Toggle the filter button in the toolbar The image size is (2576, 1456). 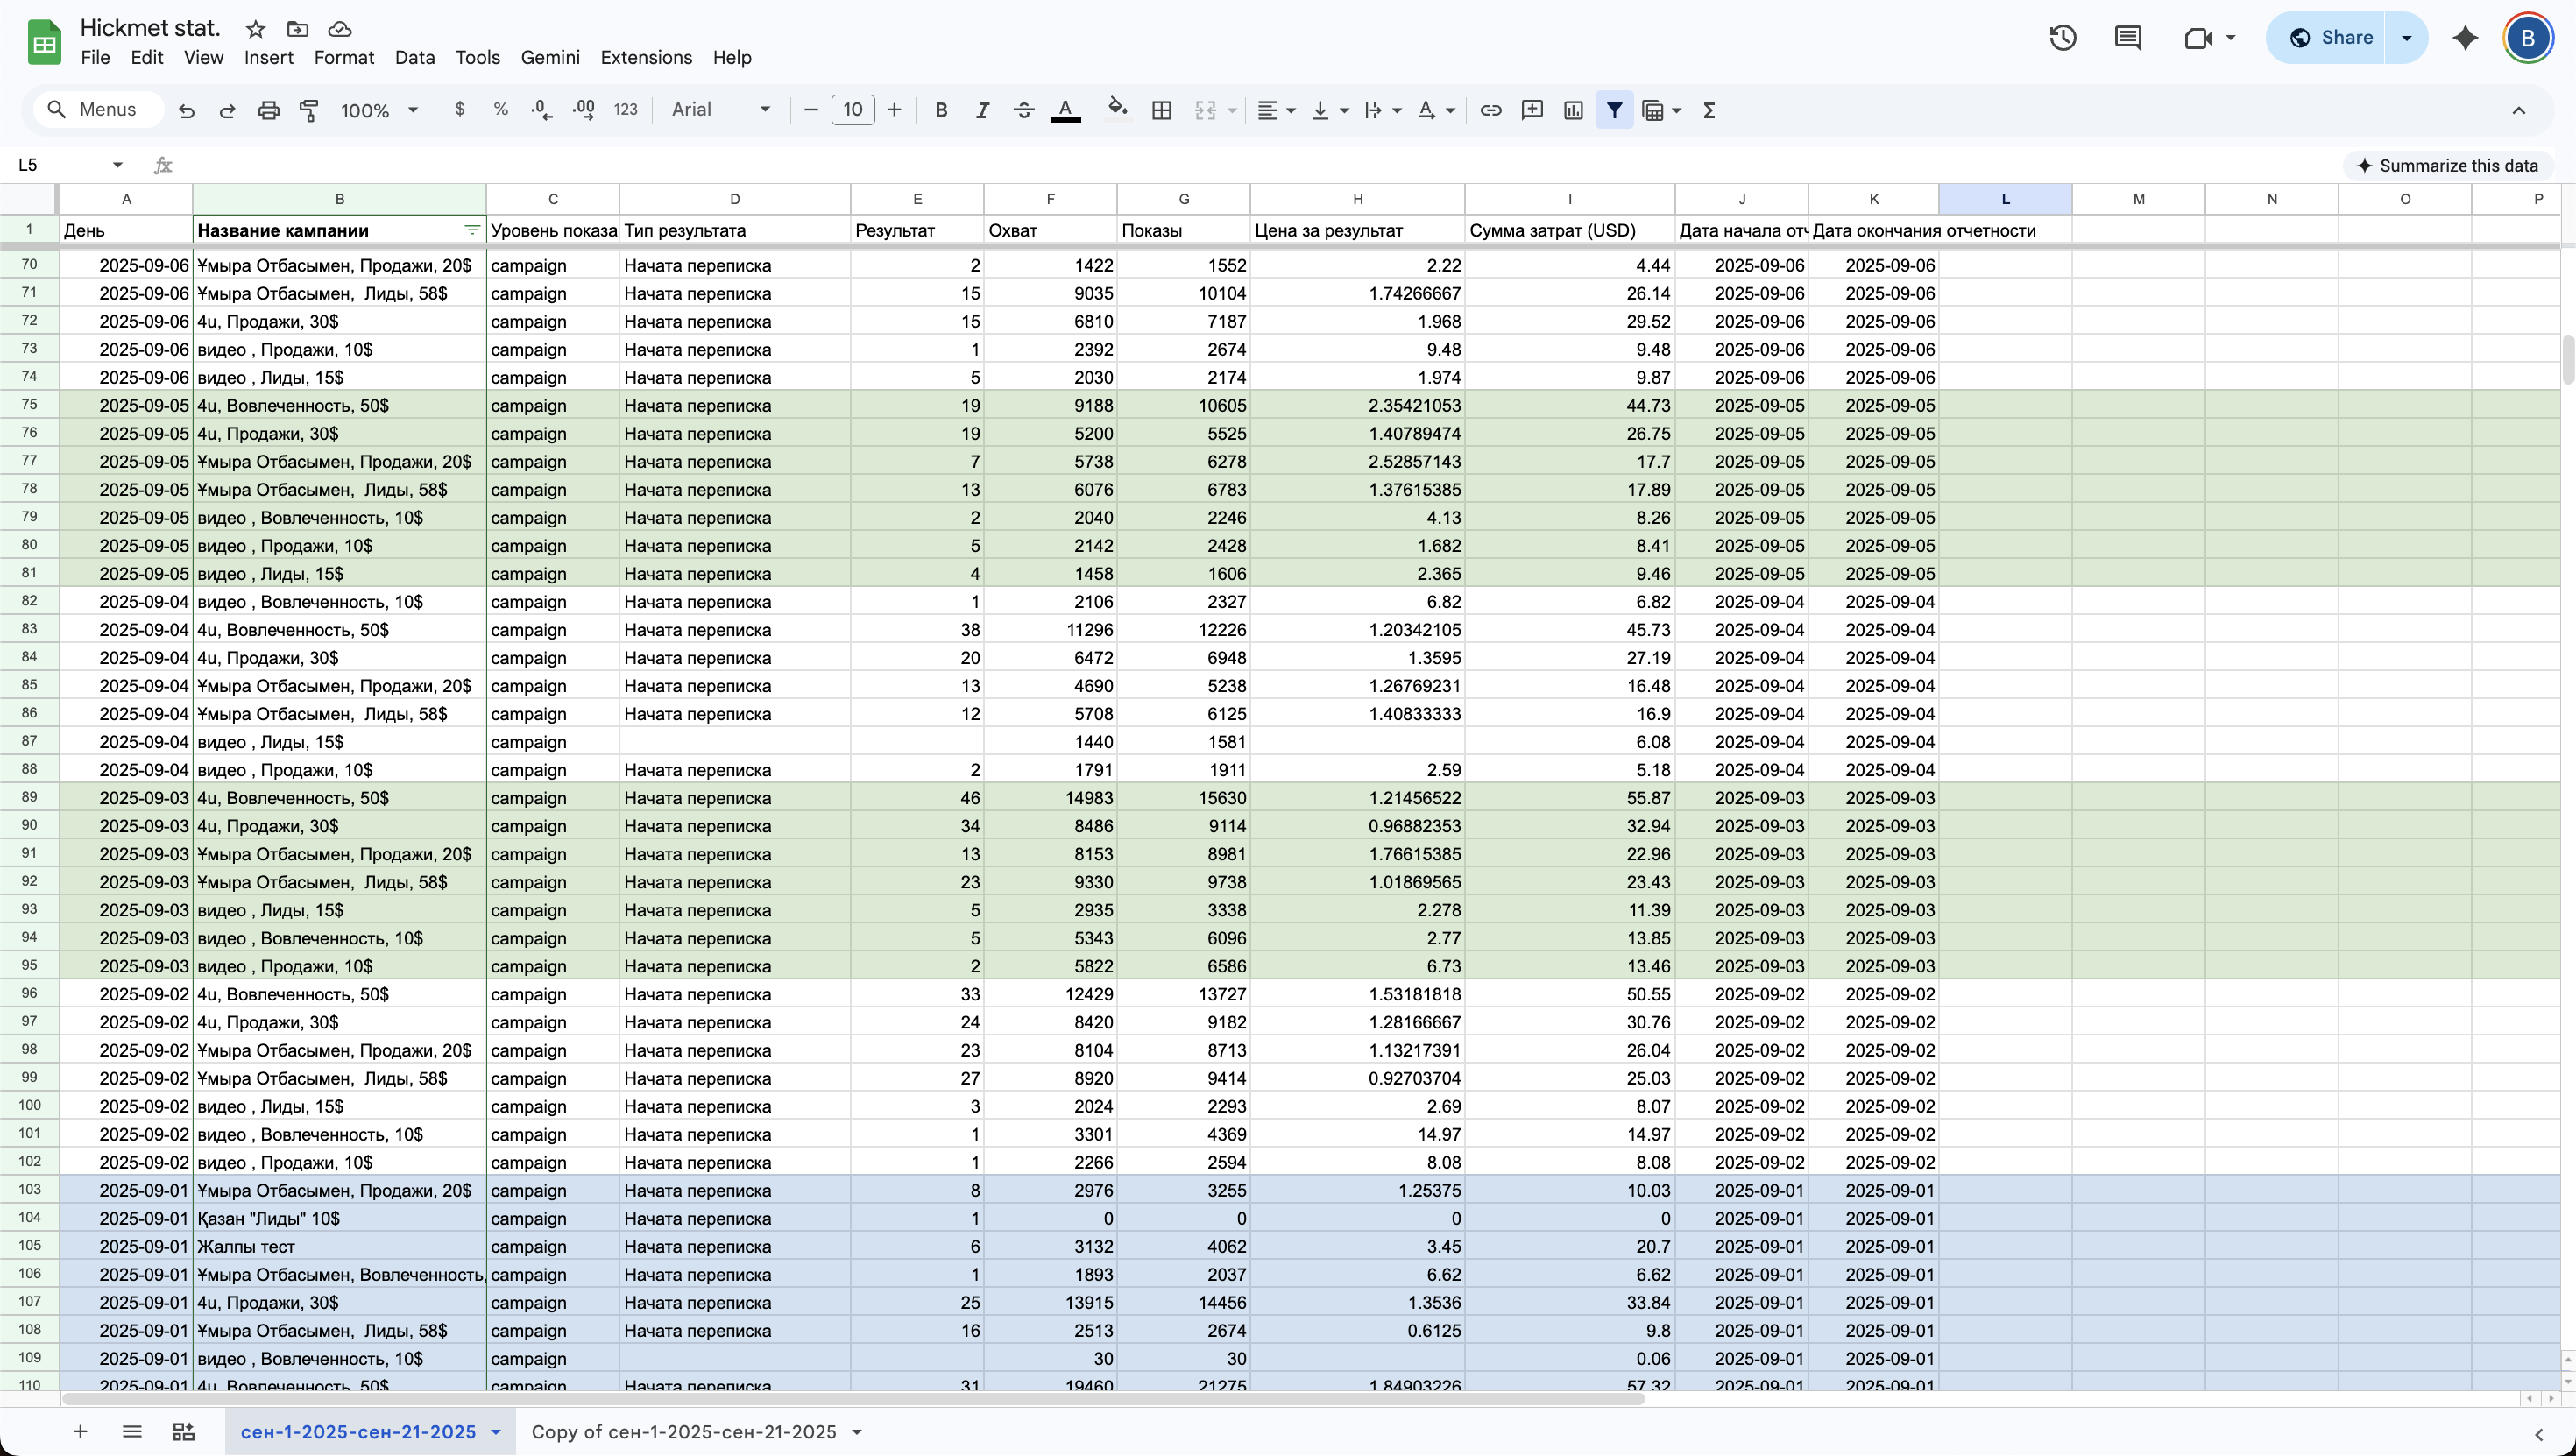(x=1614, y=110)
